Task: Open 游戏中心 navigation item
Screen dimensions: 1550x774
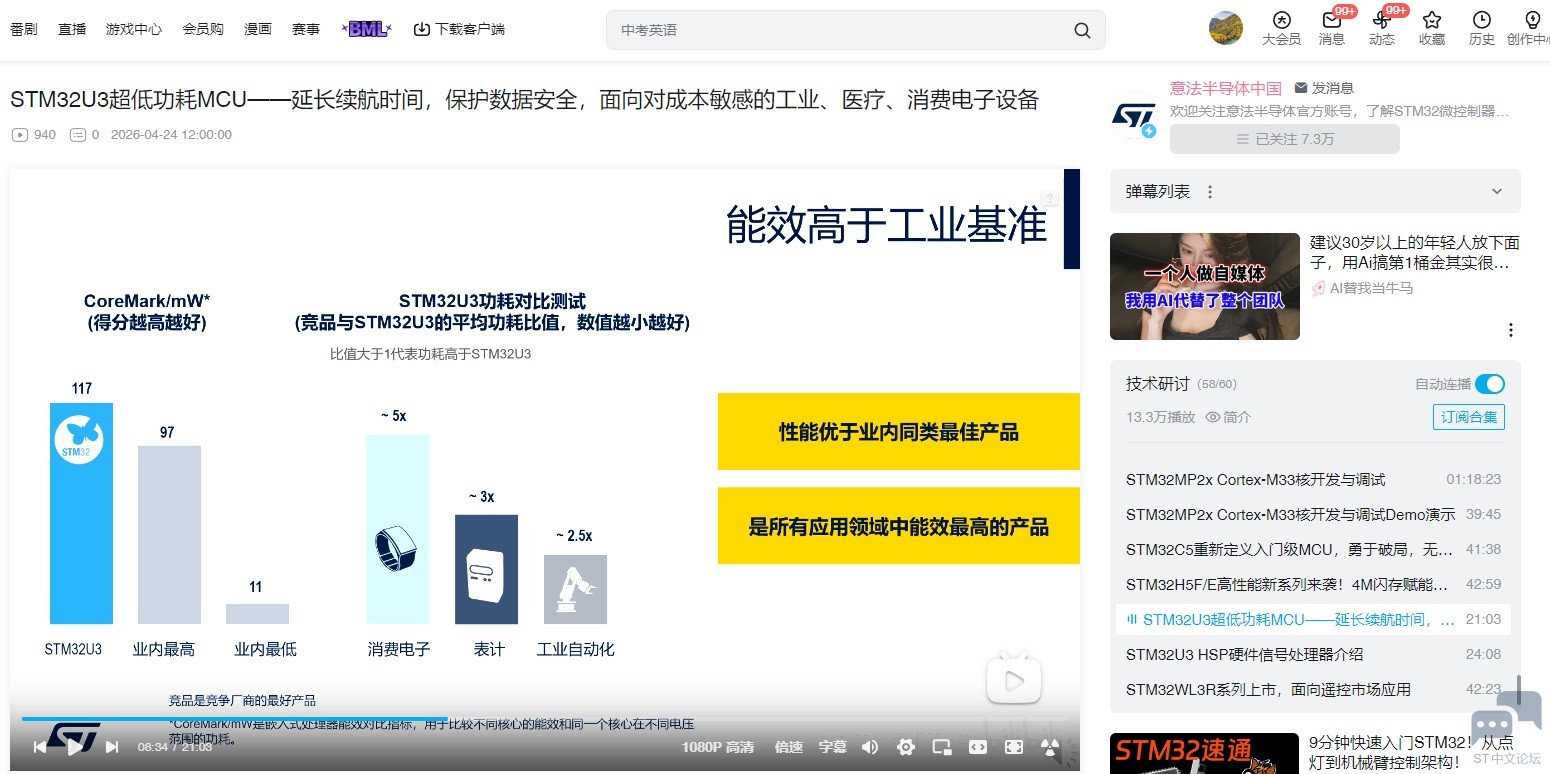Action: (134, 29)
